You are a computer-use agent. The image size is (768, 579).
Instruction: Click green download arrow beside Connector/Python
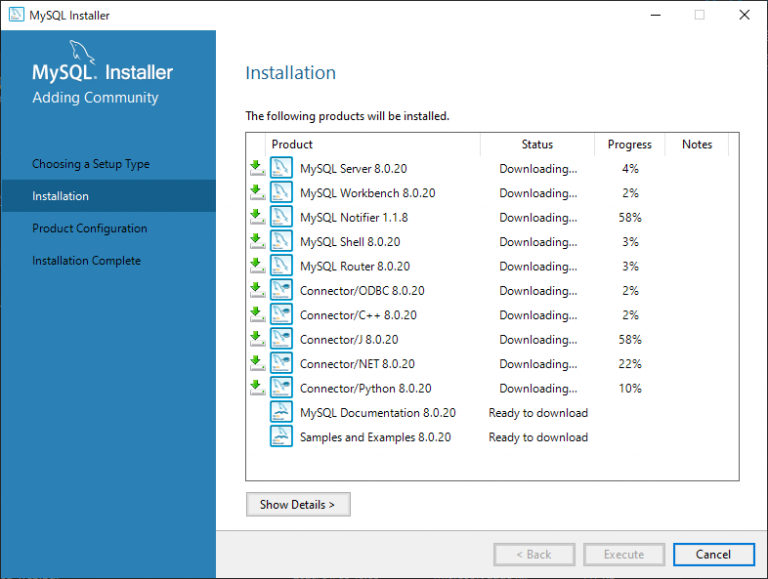pos(256,387)
